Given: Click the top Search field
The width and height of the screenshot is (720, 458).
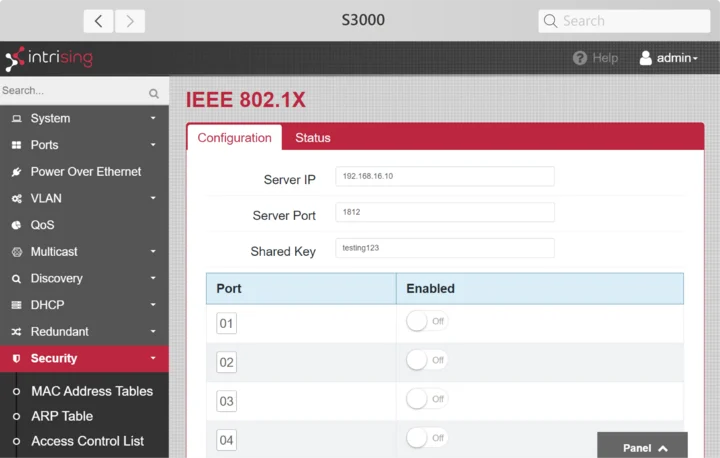Looking at the screenshot, I should point(624,21).
